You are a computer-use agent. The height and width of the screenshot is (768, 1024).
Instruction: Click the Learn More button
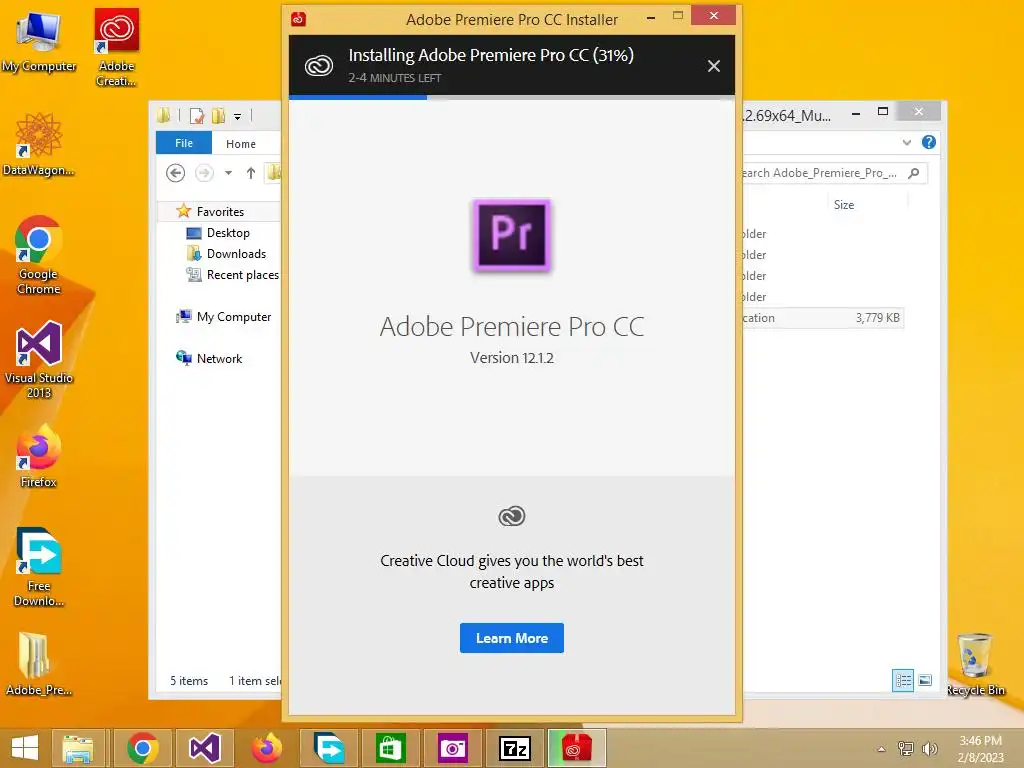pos(511,638)
